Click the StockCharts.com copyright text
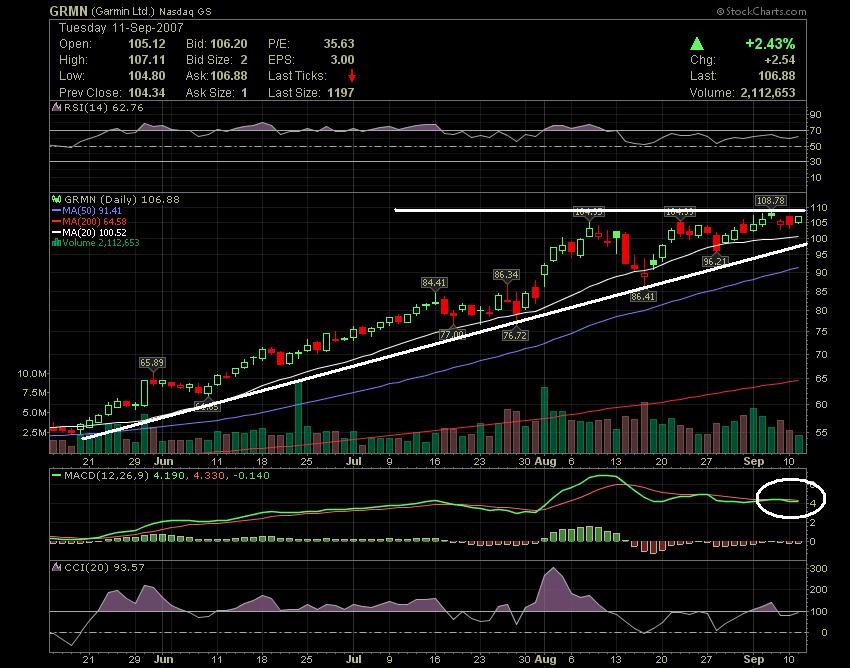 [761, 11]
